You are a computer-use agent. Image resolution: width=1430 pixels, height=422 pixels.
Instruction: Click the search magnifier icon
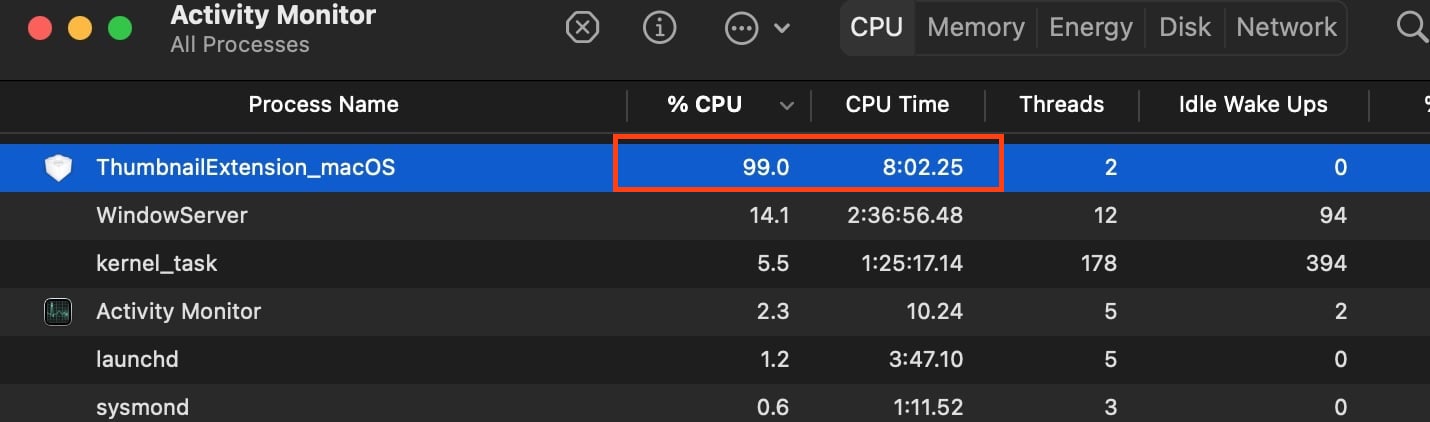[1412, 28]
